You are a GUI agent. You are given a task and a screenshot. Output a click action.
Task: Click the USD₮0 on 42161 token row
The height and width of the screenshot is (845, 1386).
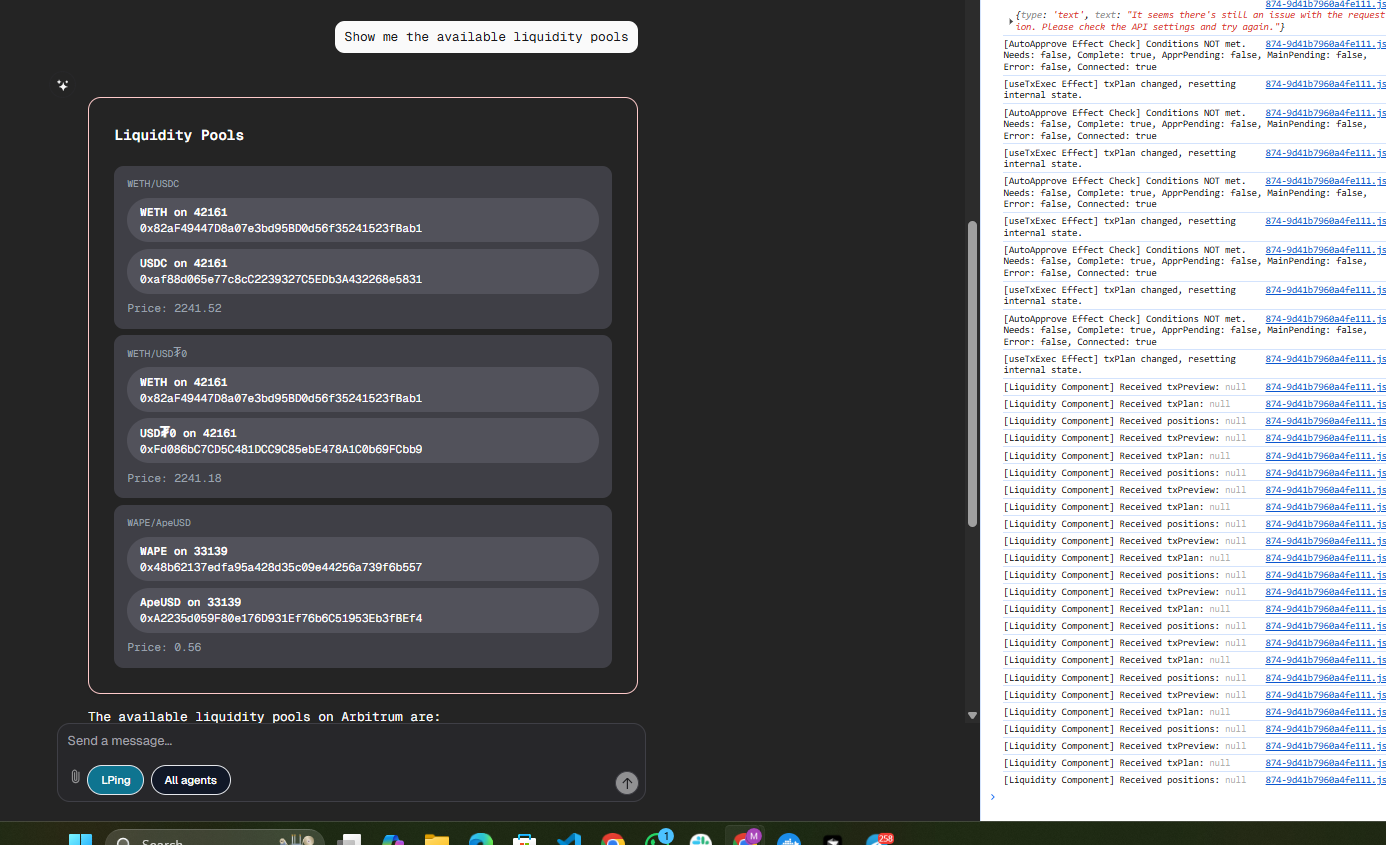[363, 441]
